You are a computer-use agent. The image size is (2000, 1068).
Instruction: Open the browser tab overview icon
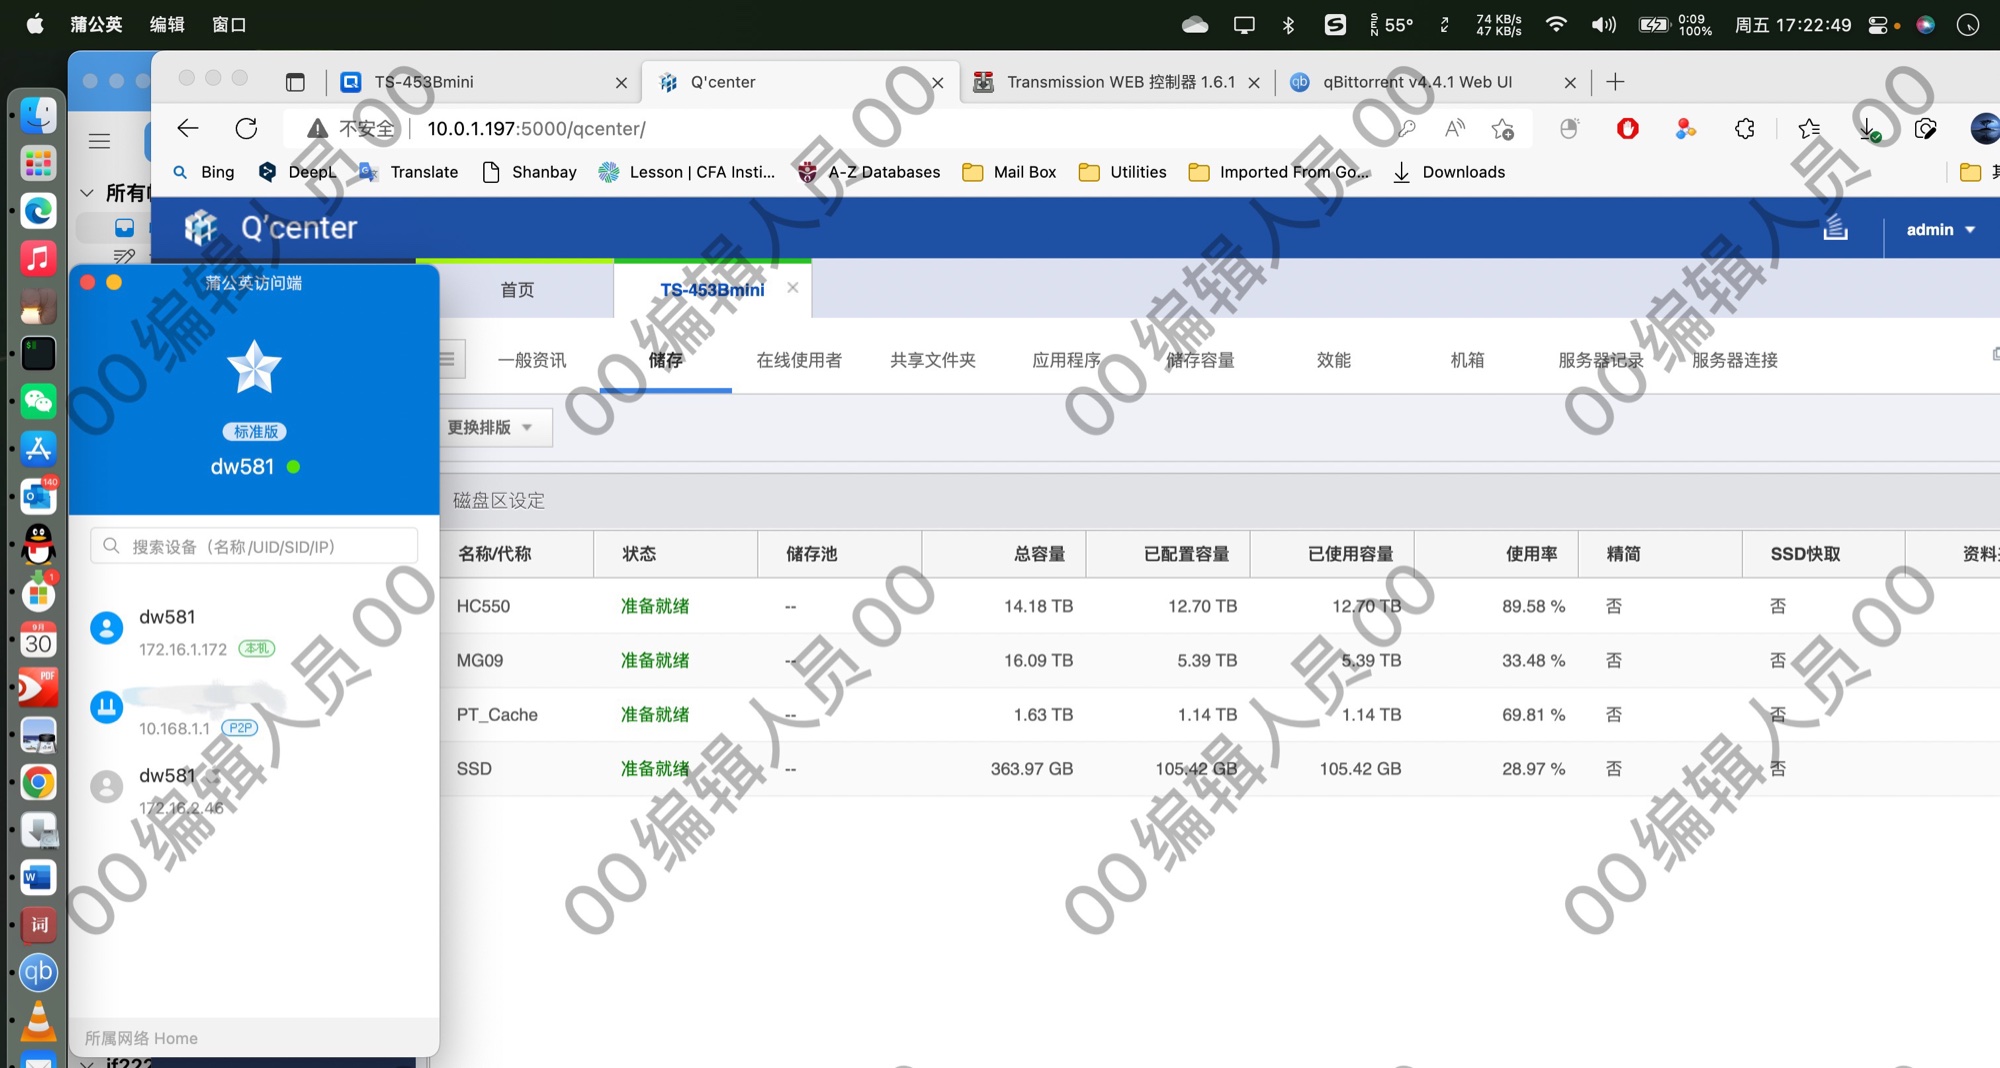(x=295, y=82)
